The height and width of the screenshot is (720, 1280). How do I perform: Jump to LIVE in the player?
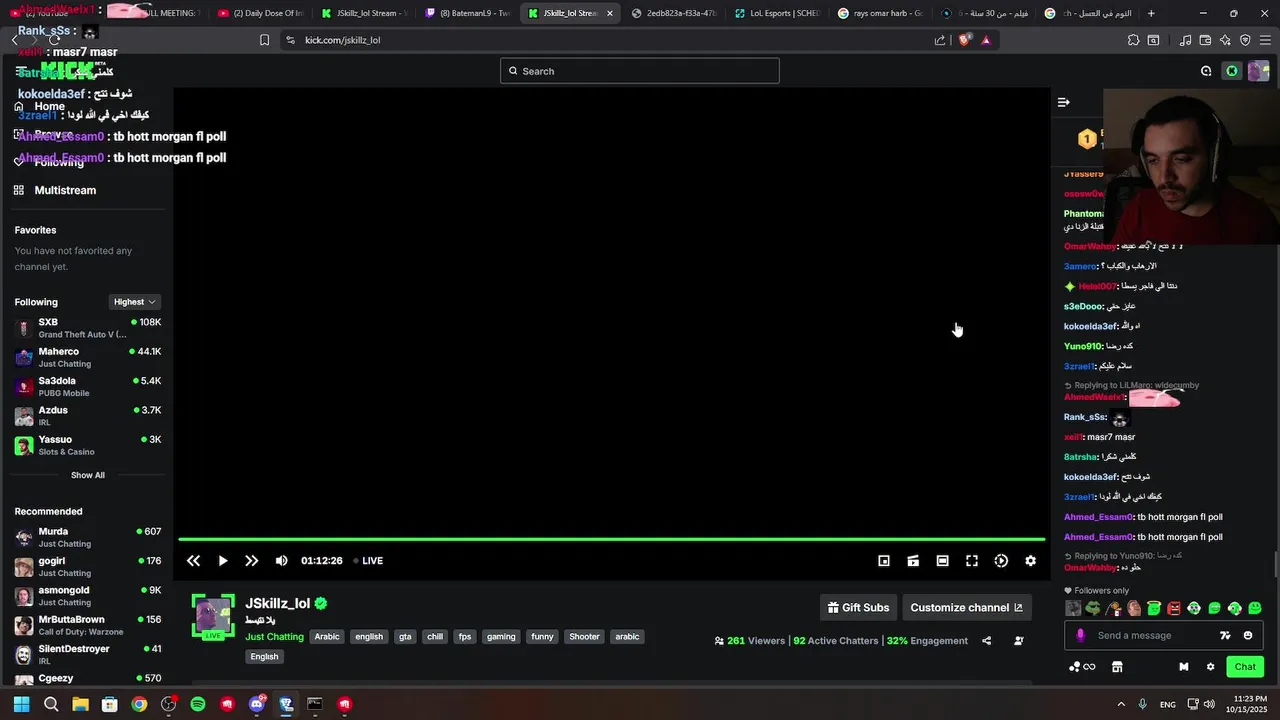[368, 561]
